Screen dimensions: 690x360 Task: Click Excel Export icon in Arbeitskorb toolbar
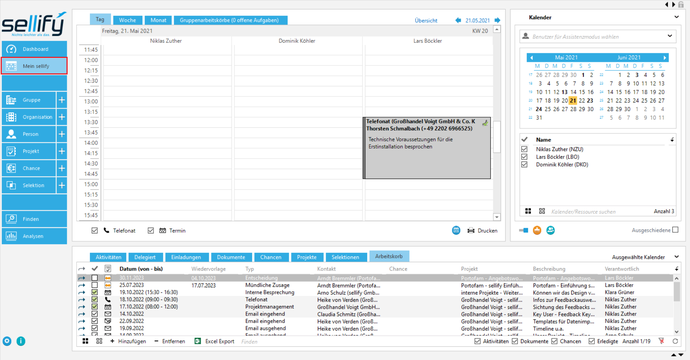coord(198,341)
